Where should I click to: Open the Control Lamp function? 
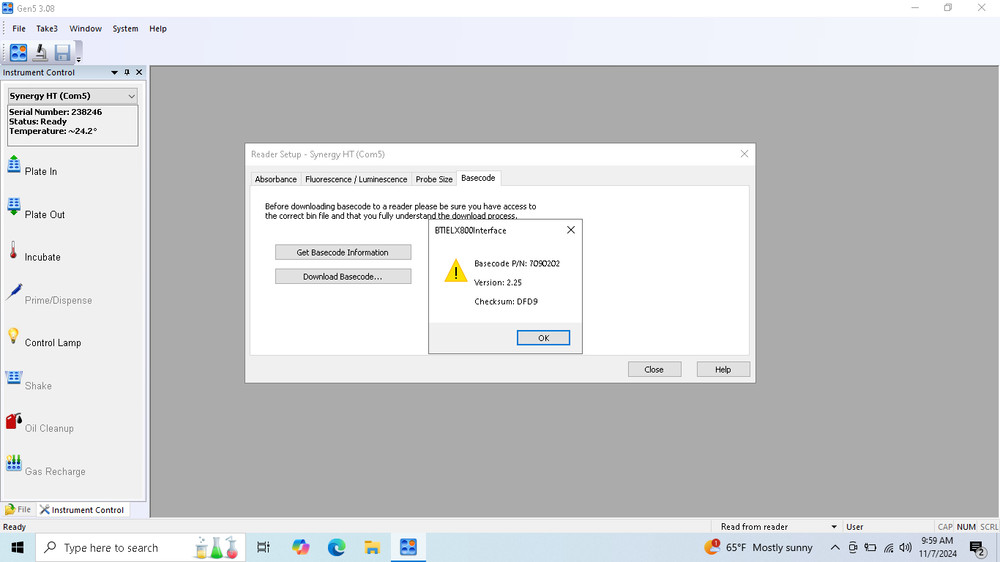point(52,343)
